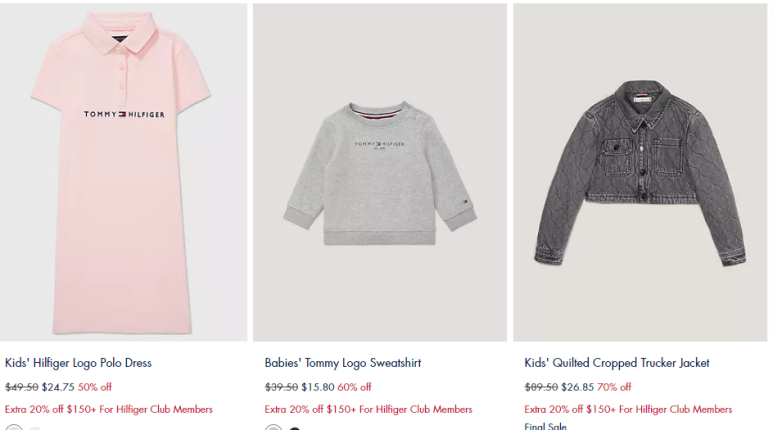The height and width of the screenshot is (430, 773).
Task: Click the 60% off discount label
Action: (x=354, y=387)
